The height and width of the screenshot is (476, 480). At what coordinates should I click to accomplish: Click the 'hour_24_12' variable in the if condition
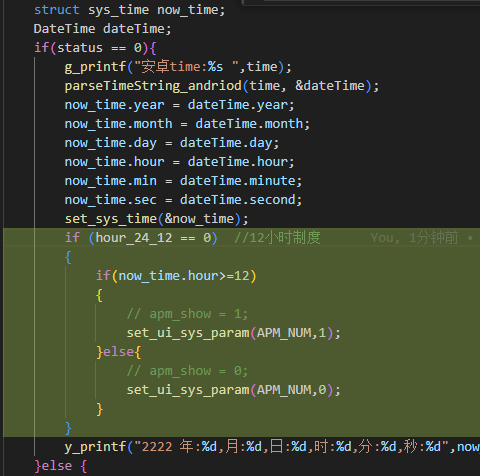(134, 238)
